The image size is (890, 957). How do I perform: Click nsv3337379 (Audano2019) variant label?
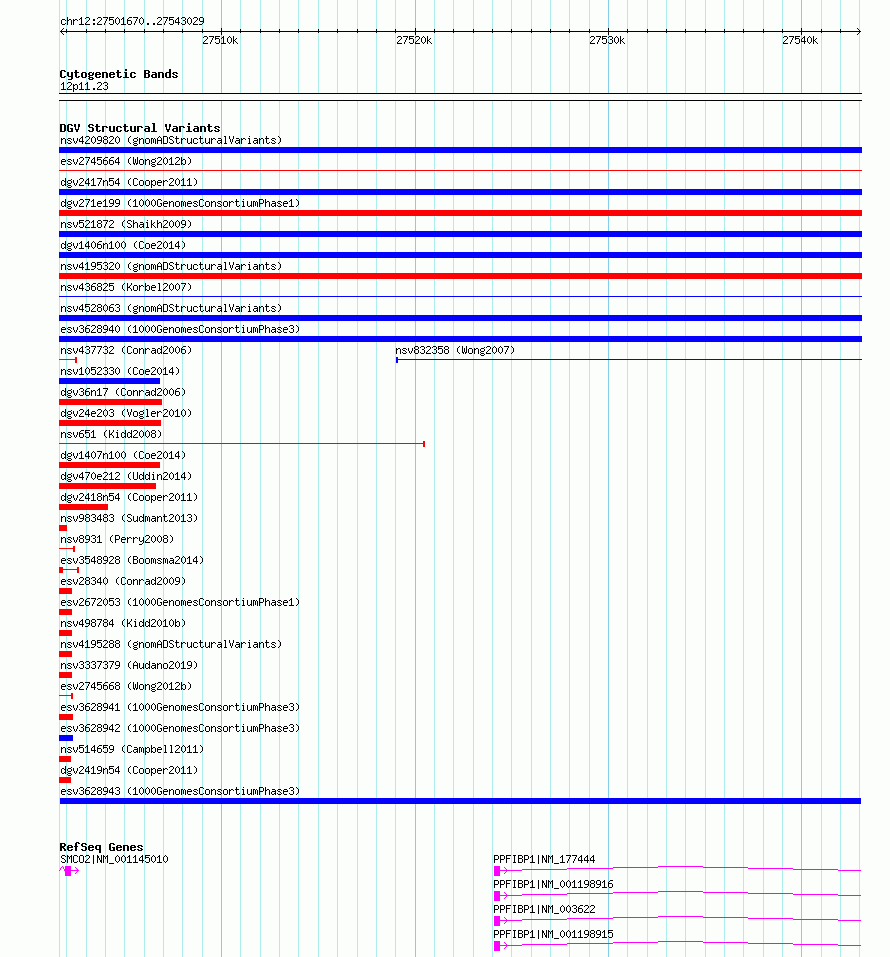(x=129, y=665)
